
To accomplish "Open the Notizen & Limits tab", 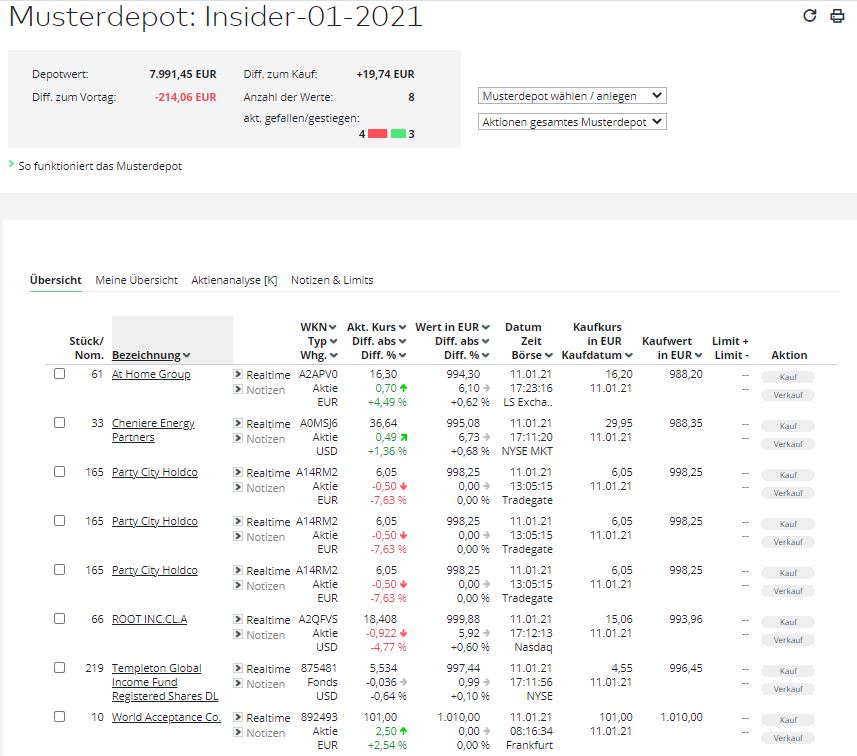I will pos(332,280).
